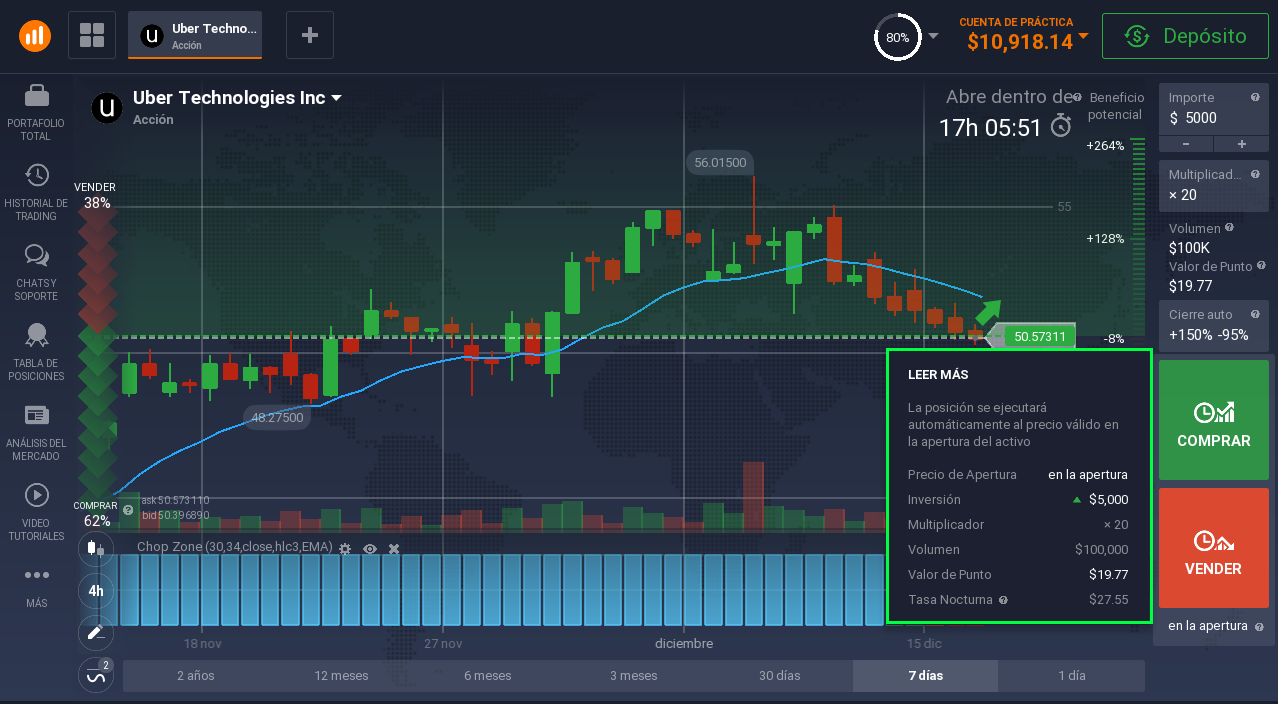Click the 50.57311 current price tag

[1040, 337]
